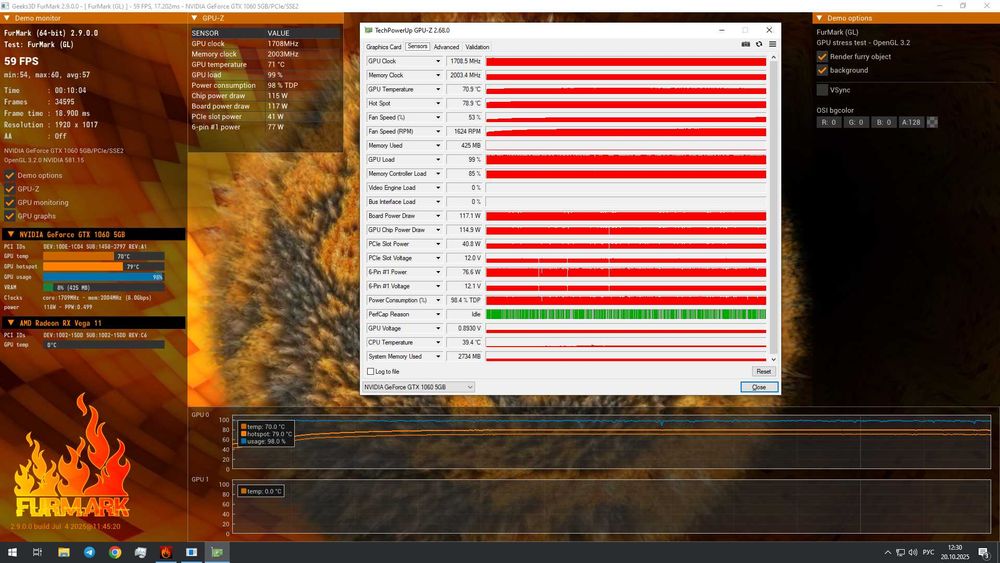Click GPU-Z refresh sensors icon

coord(759,45)
